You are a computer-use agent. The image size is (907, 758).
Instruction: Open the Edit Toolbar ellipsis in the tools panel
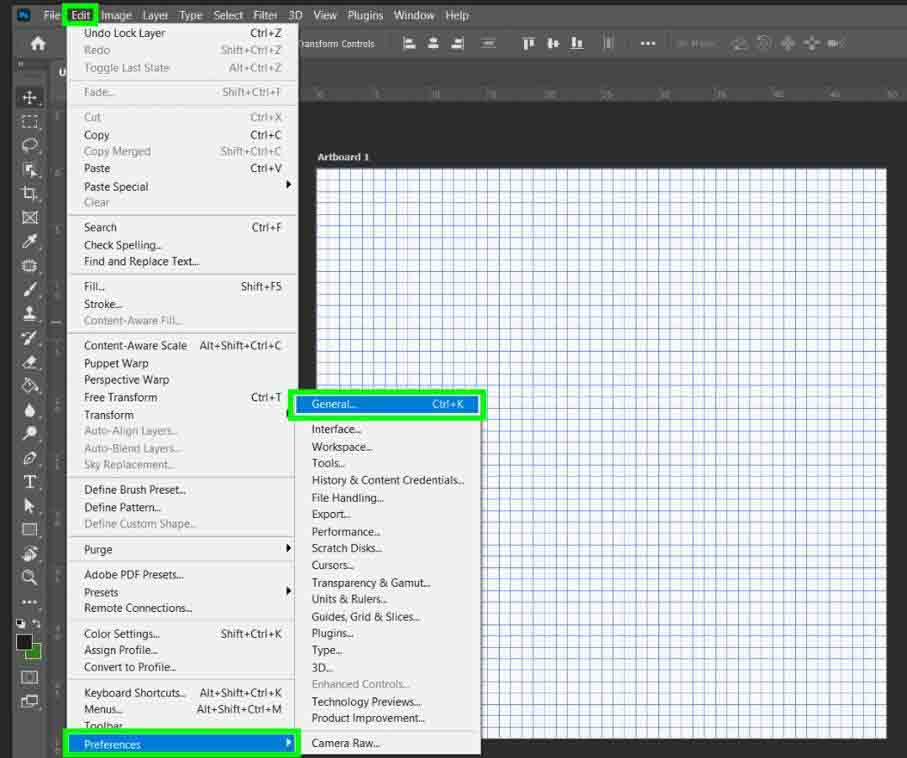(30, 602)
